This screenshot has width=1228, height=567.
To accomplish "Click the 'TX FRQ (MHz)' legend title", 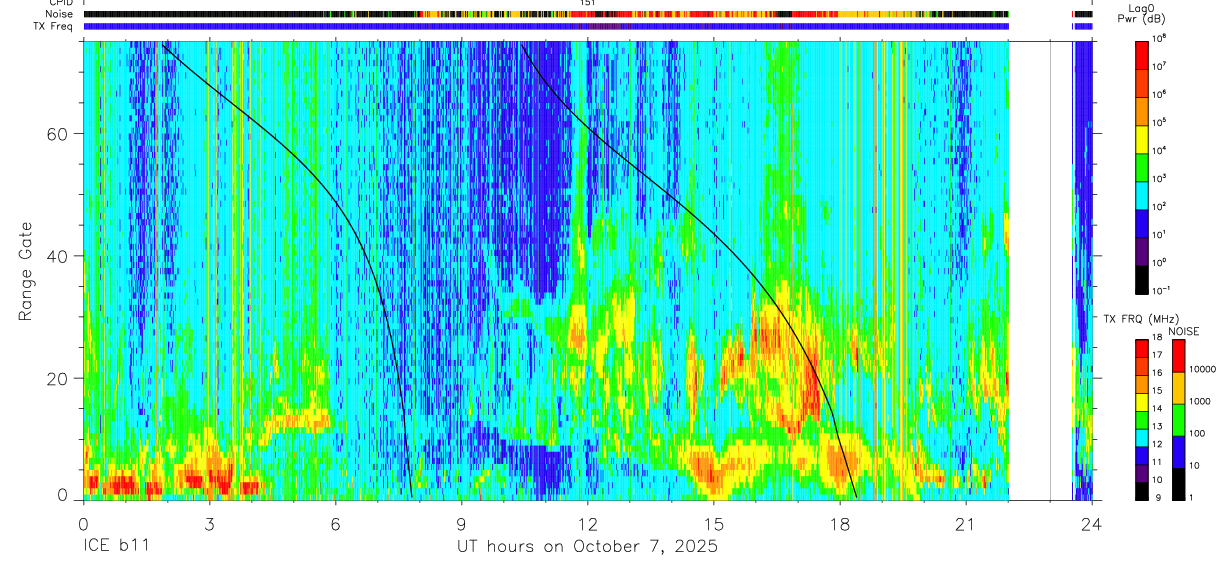I will (x=1141, y=318).
